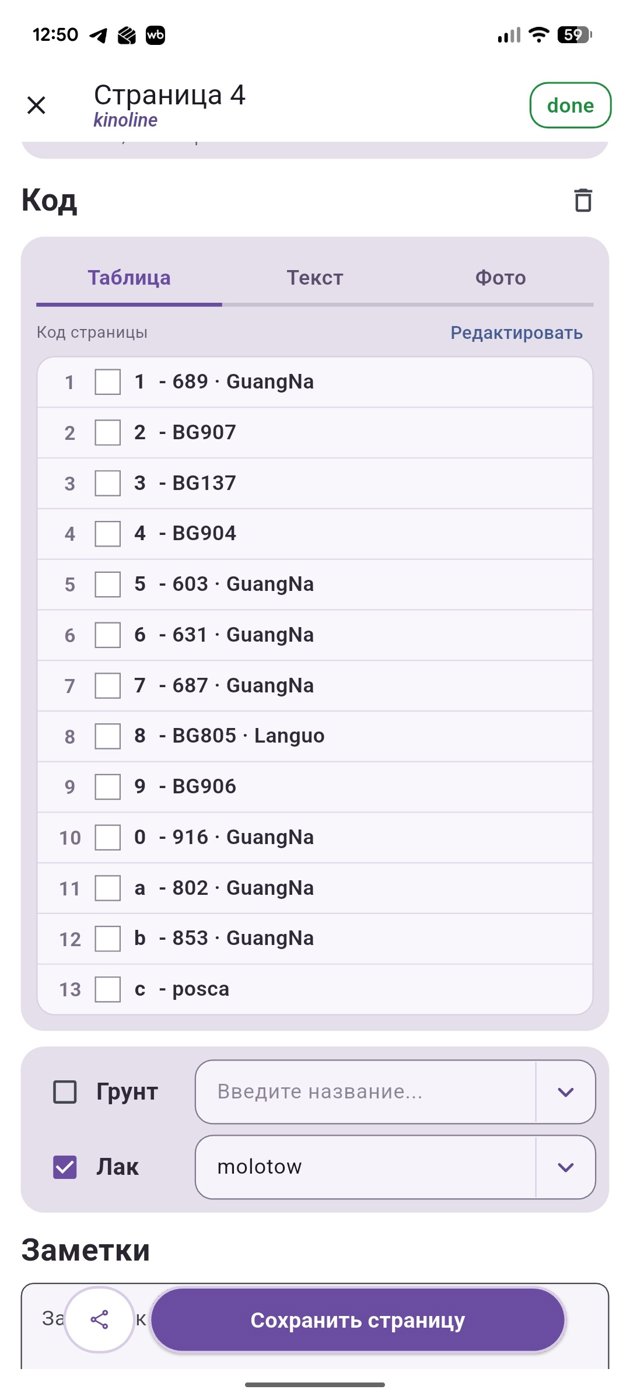Tap the Telegram icon in status bar
Screen dimensions: 630x1400
pos(98,35)
